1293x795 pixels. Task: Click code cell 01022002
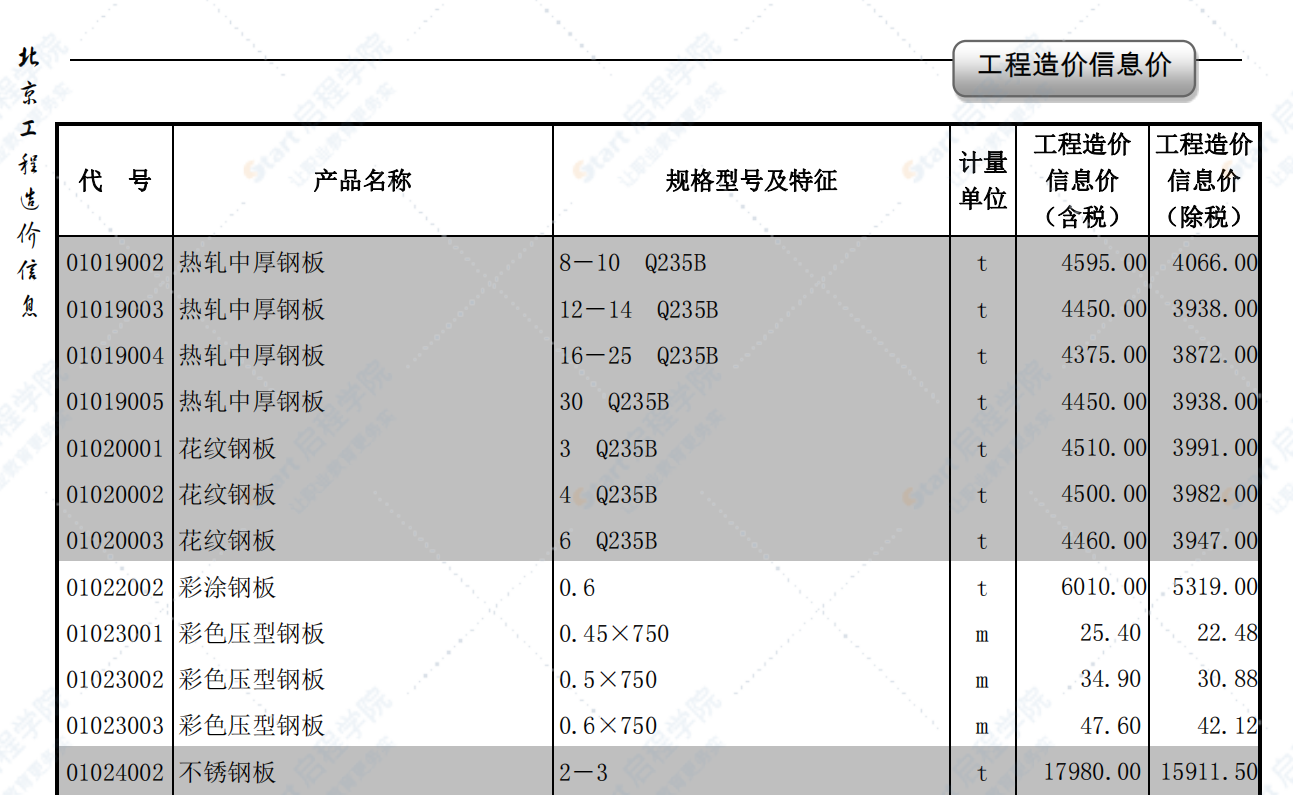click(115, 587)
